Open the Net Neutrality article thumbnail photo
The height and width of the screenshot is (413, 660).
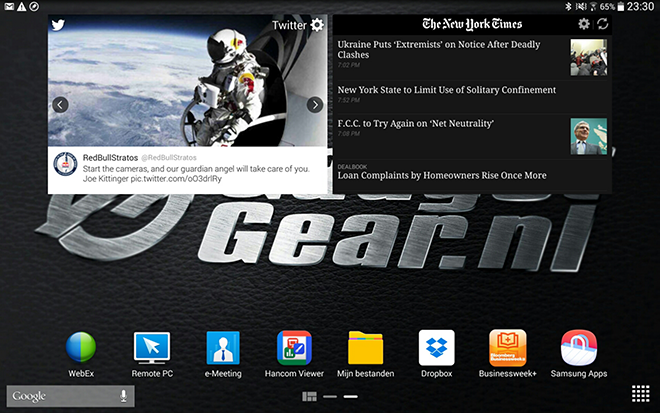click(588, 136)
